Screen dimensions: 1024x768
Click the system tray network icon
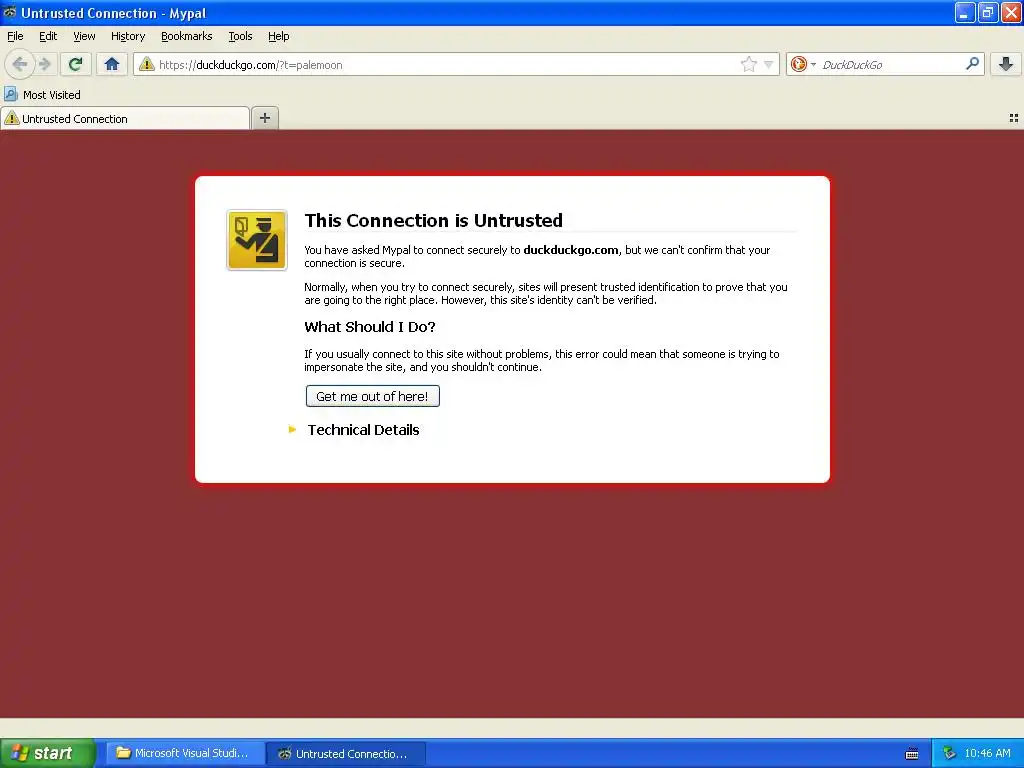click(949, 754)
